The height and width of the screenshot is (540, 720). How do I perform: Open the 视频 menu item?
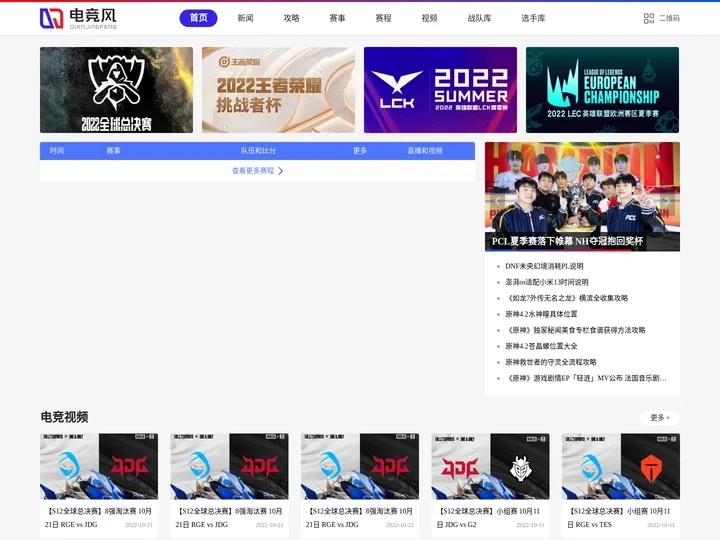(x=429, y=18)
